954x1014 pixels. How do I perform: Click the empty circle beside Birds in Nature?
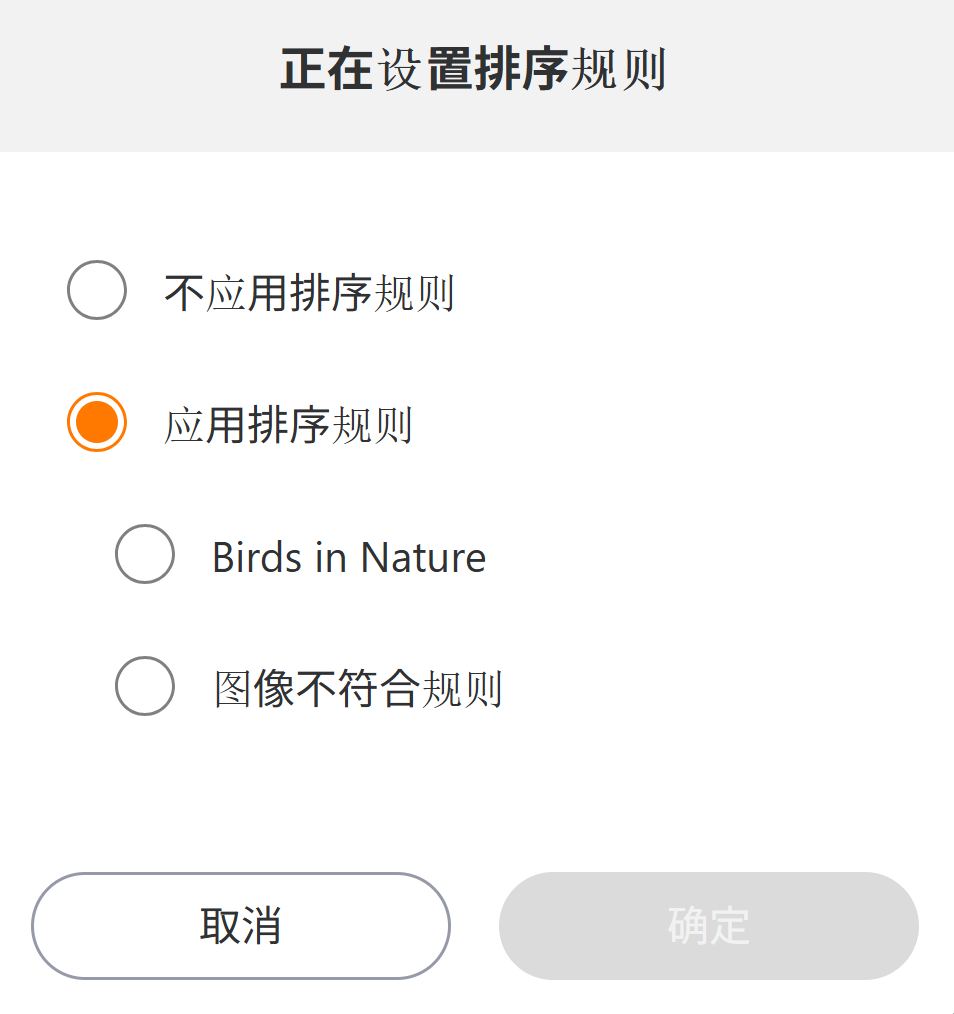(x=145, y=554)
